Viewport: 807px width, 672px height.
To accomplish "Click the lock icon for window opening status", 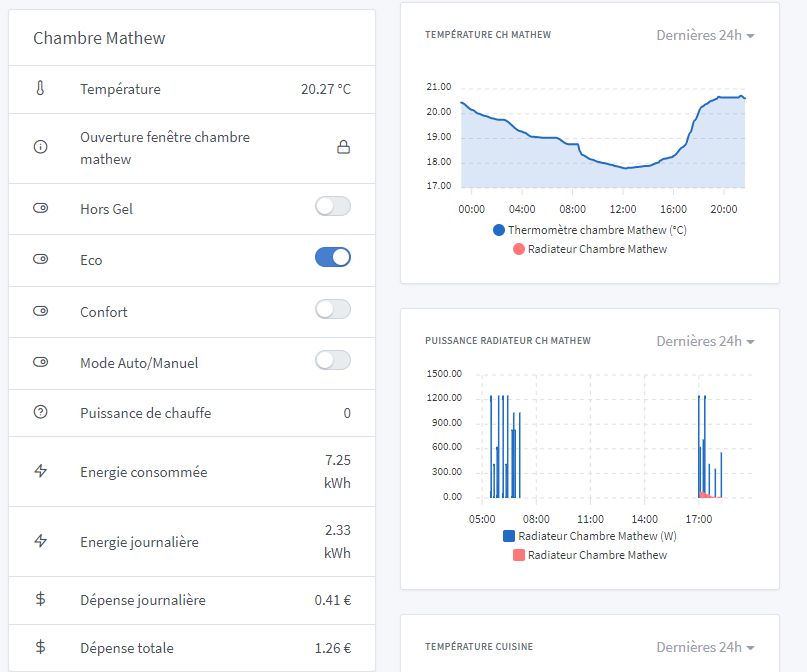I will tap(343, 147).
